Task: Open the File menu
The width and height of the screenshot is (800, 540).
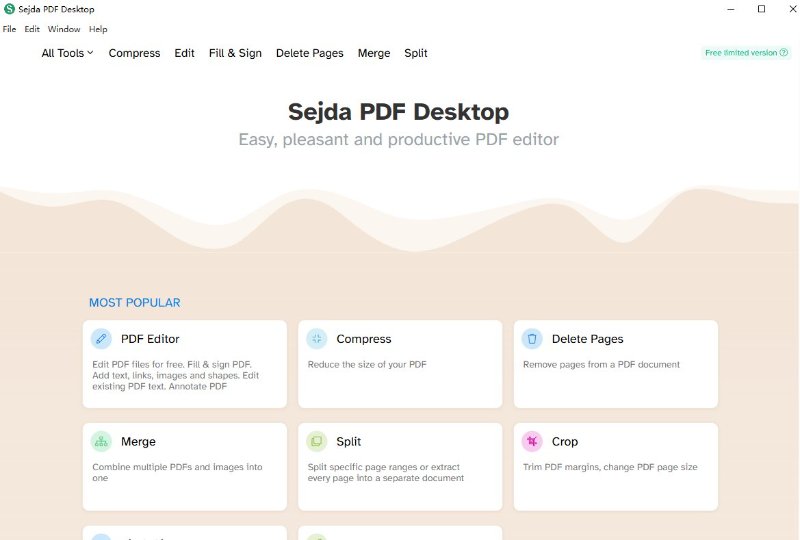Action: 9,29
